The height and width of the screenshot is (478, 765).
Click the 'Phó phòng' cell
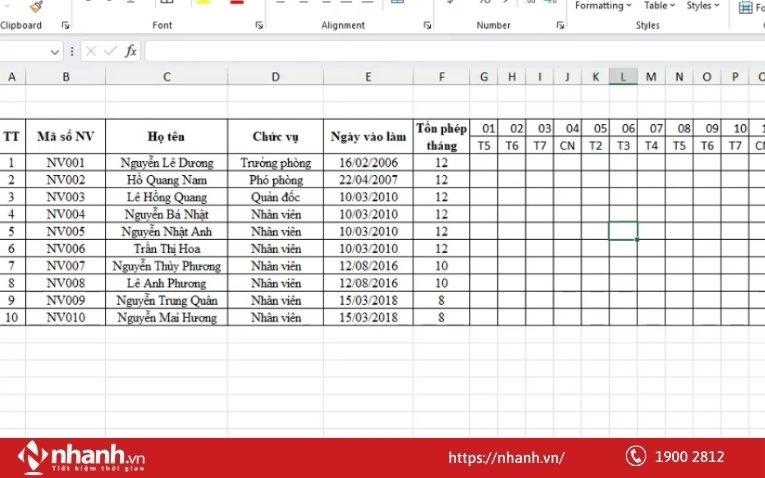[276, 180]
